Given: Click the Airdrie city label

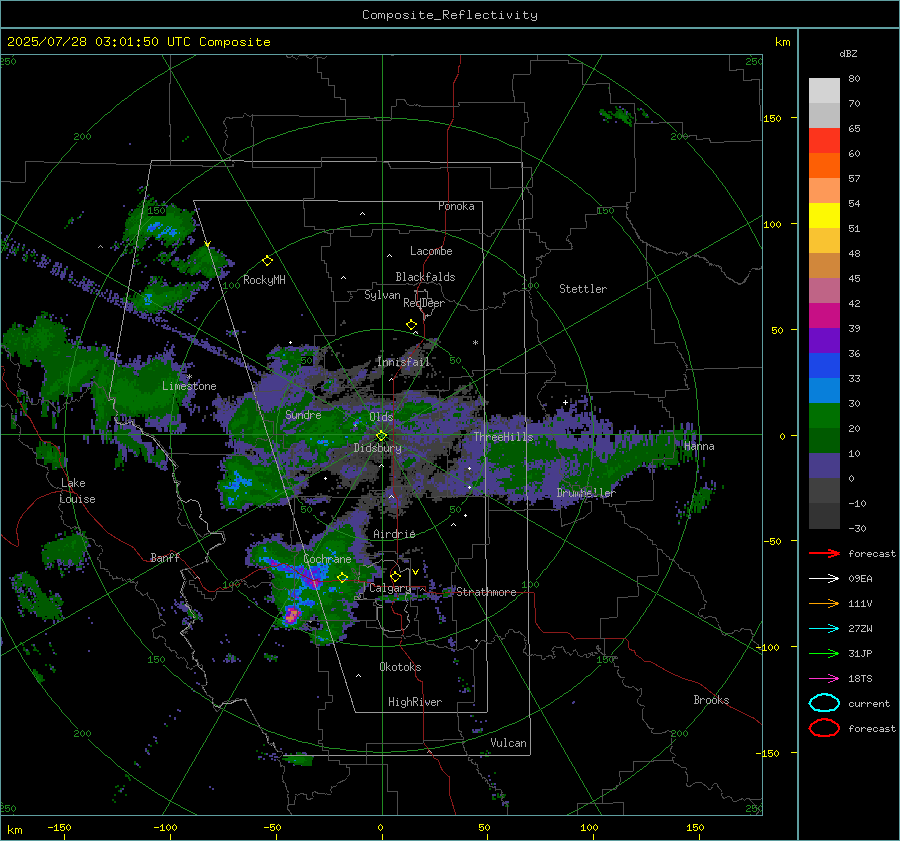Looking at the screenshot, I should (394, 534).
